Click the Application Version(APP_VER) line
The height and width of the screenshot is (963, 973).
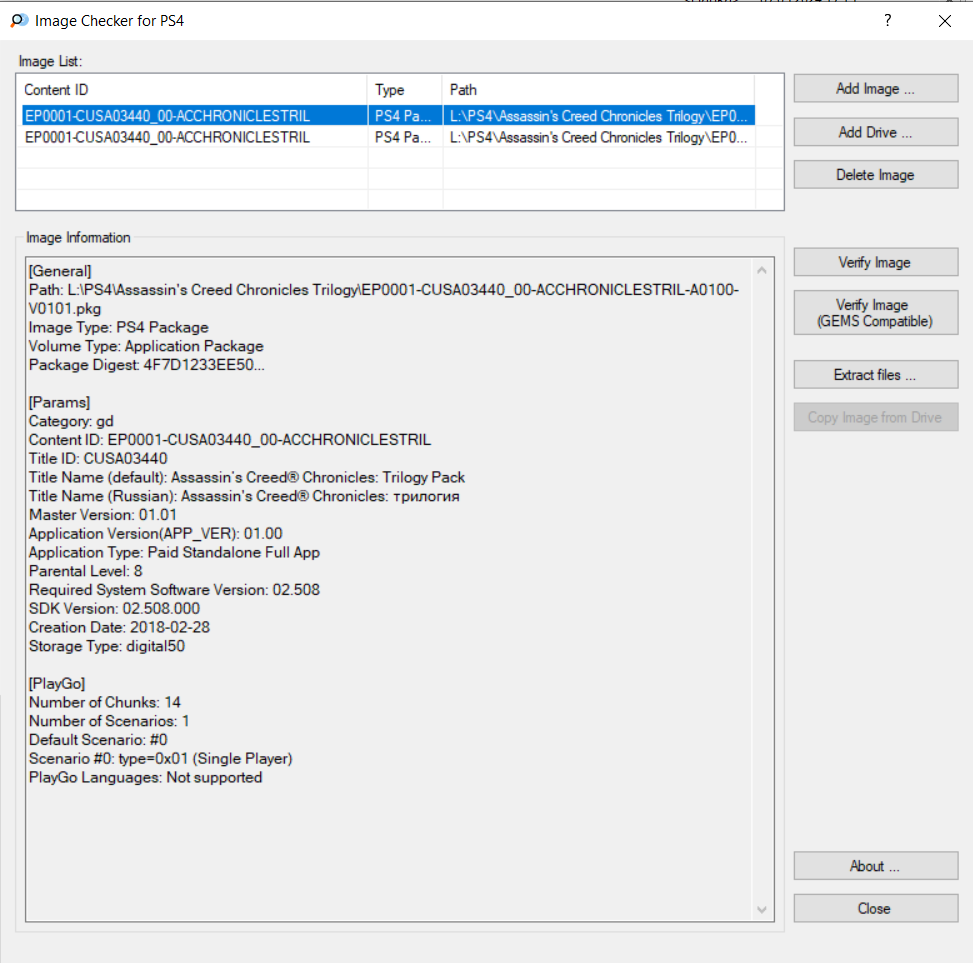pyautogui.click(x=156, y=534)
